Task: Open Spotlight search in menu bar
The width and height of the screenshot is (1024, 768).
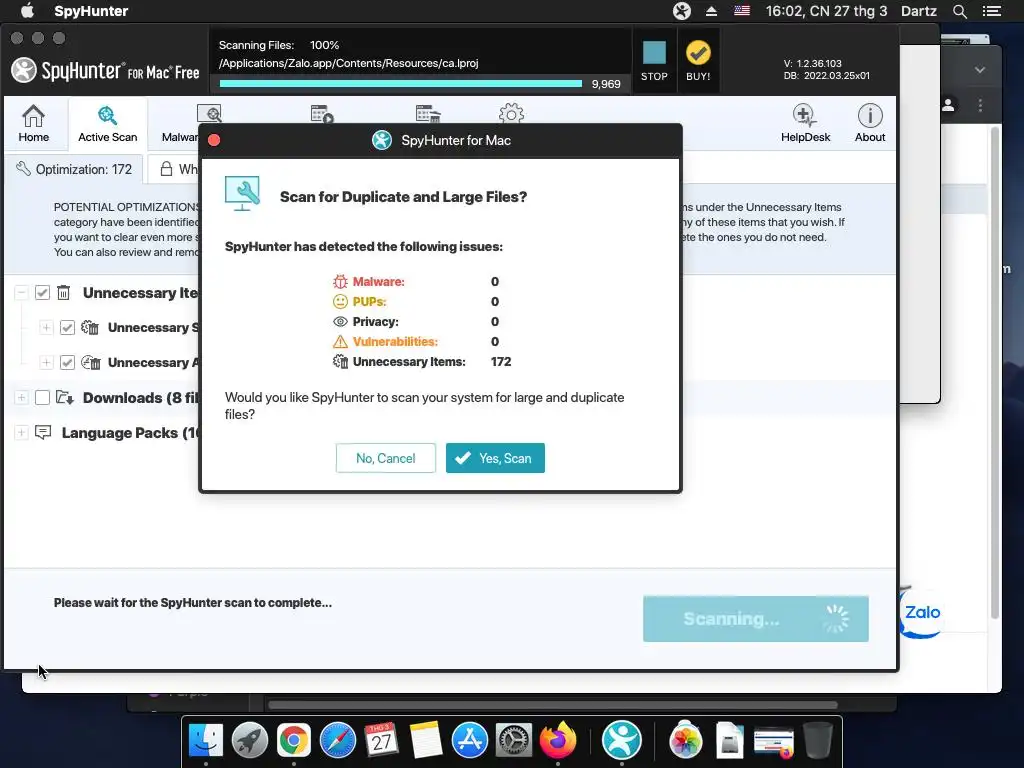Action: [959, 11]
